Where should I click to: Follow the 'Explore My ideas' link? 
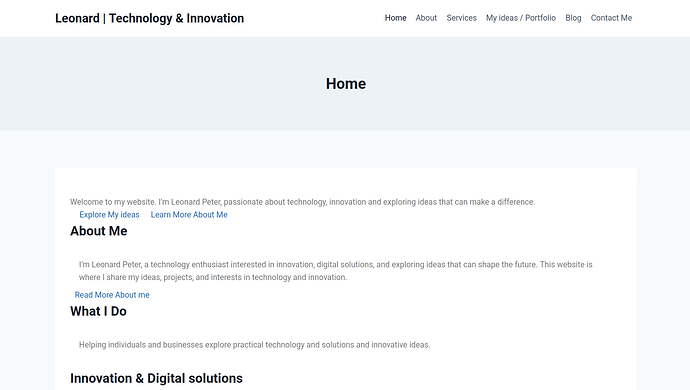109,215
